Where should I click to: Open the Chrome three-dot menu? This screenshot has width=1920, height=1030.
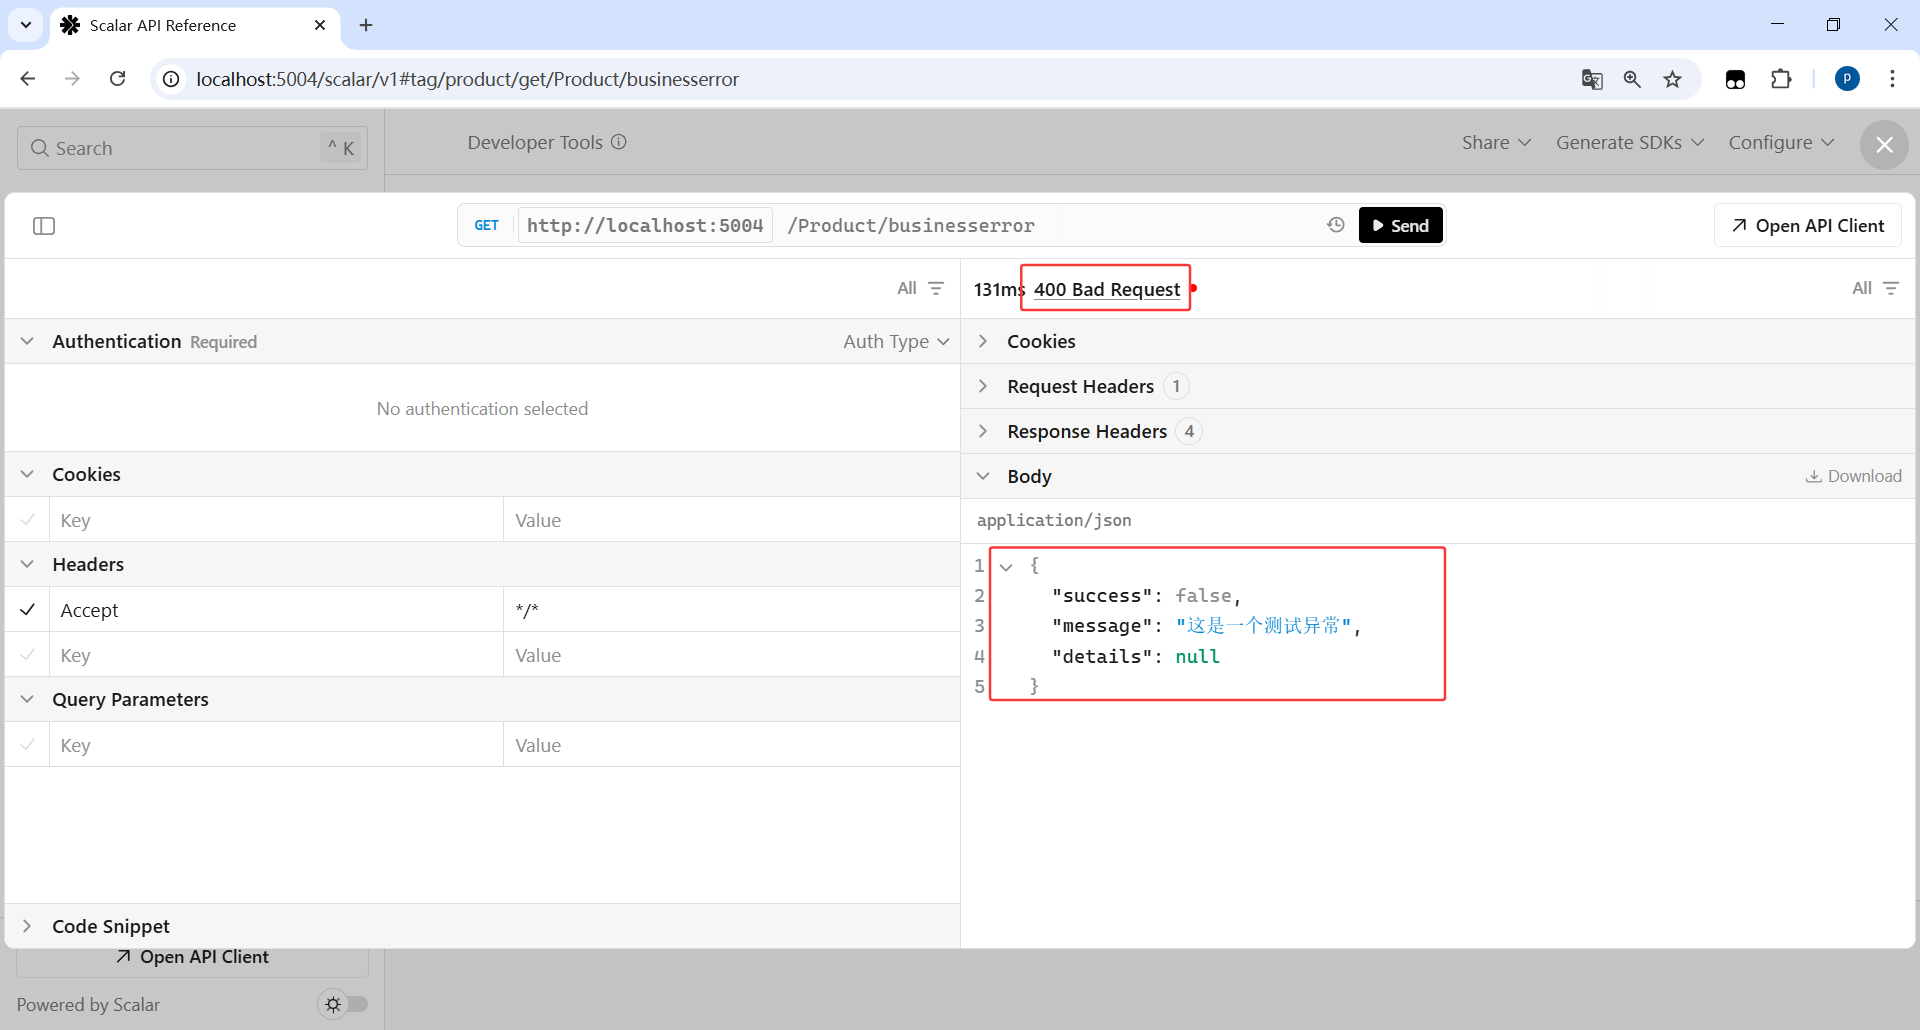pyautogui.click(x=1892, y=79)
